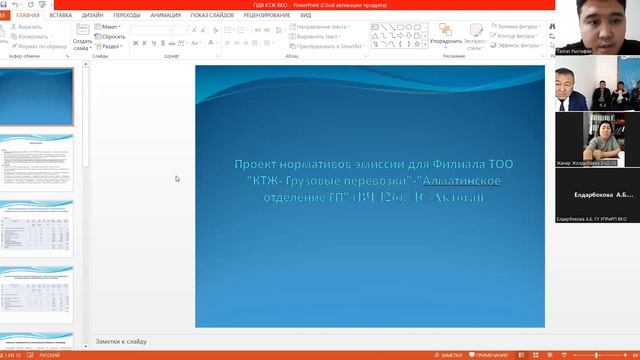This screenshot has width=640, height=360.
Task: Start slideshow from quick access toolbar icon
Action: click(42, 4)
